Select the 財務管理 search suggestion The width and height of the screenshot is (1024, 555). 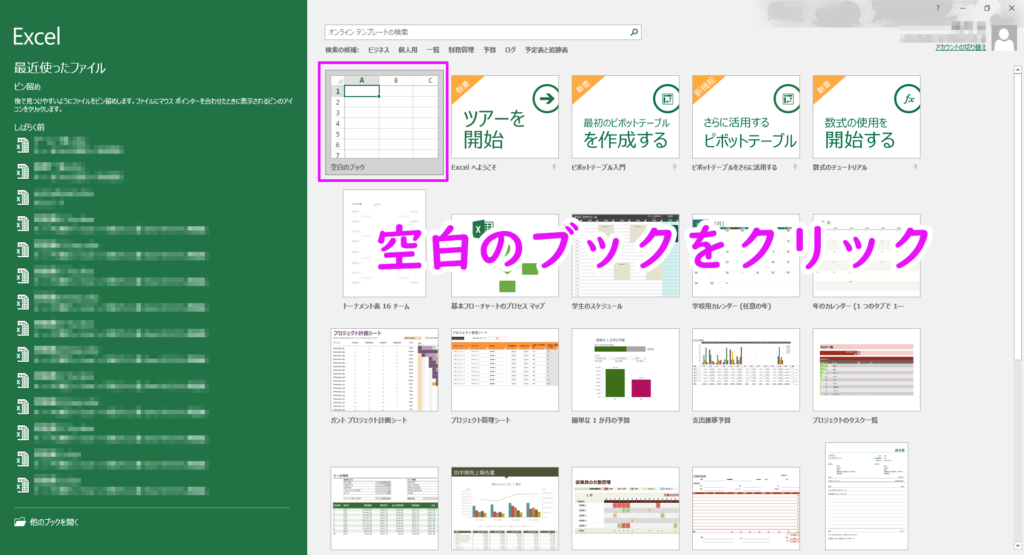(x=461, y=50)
